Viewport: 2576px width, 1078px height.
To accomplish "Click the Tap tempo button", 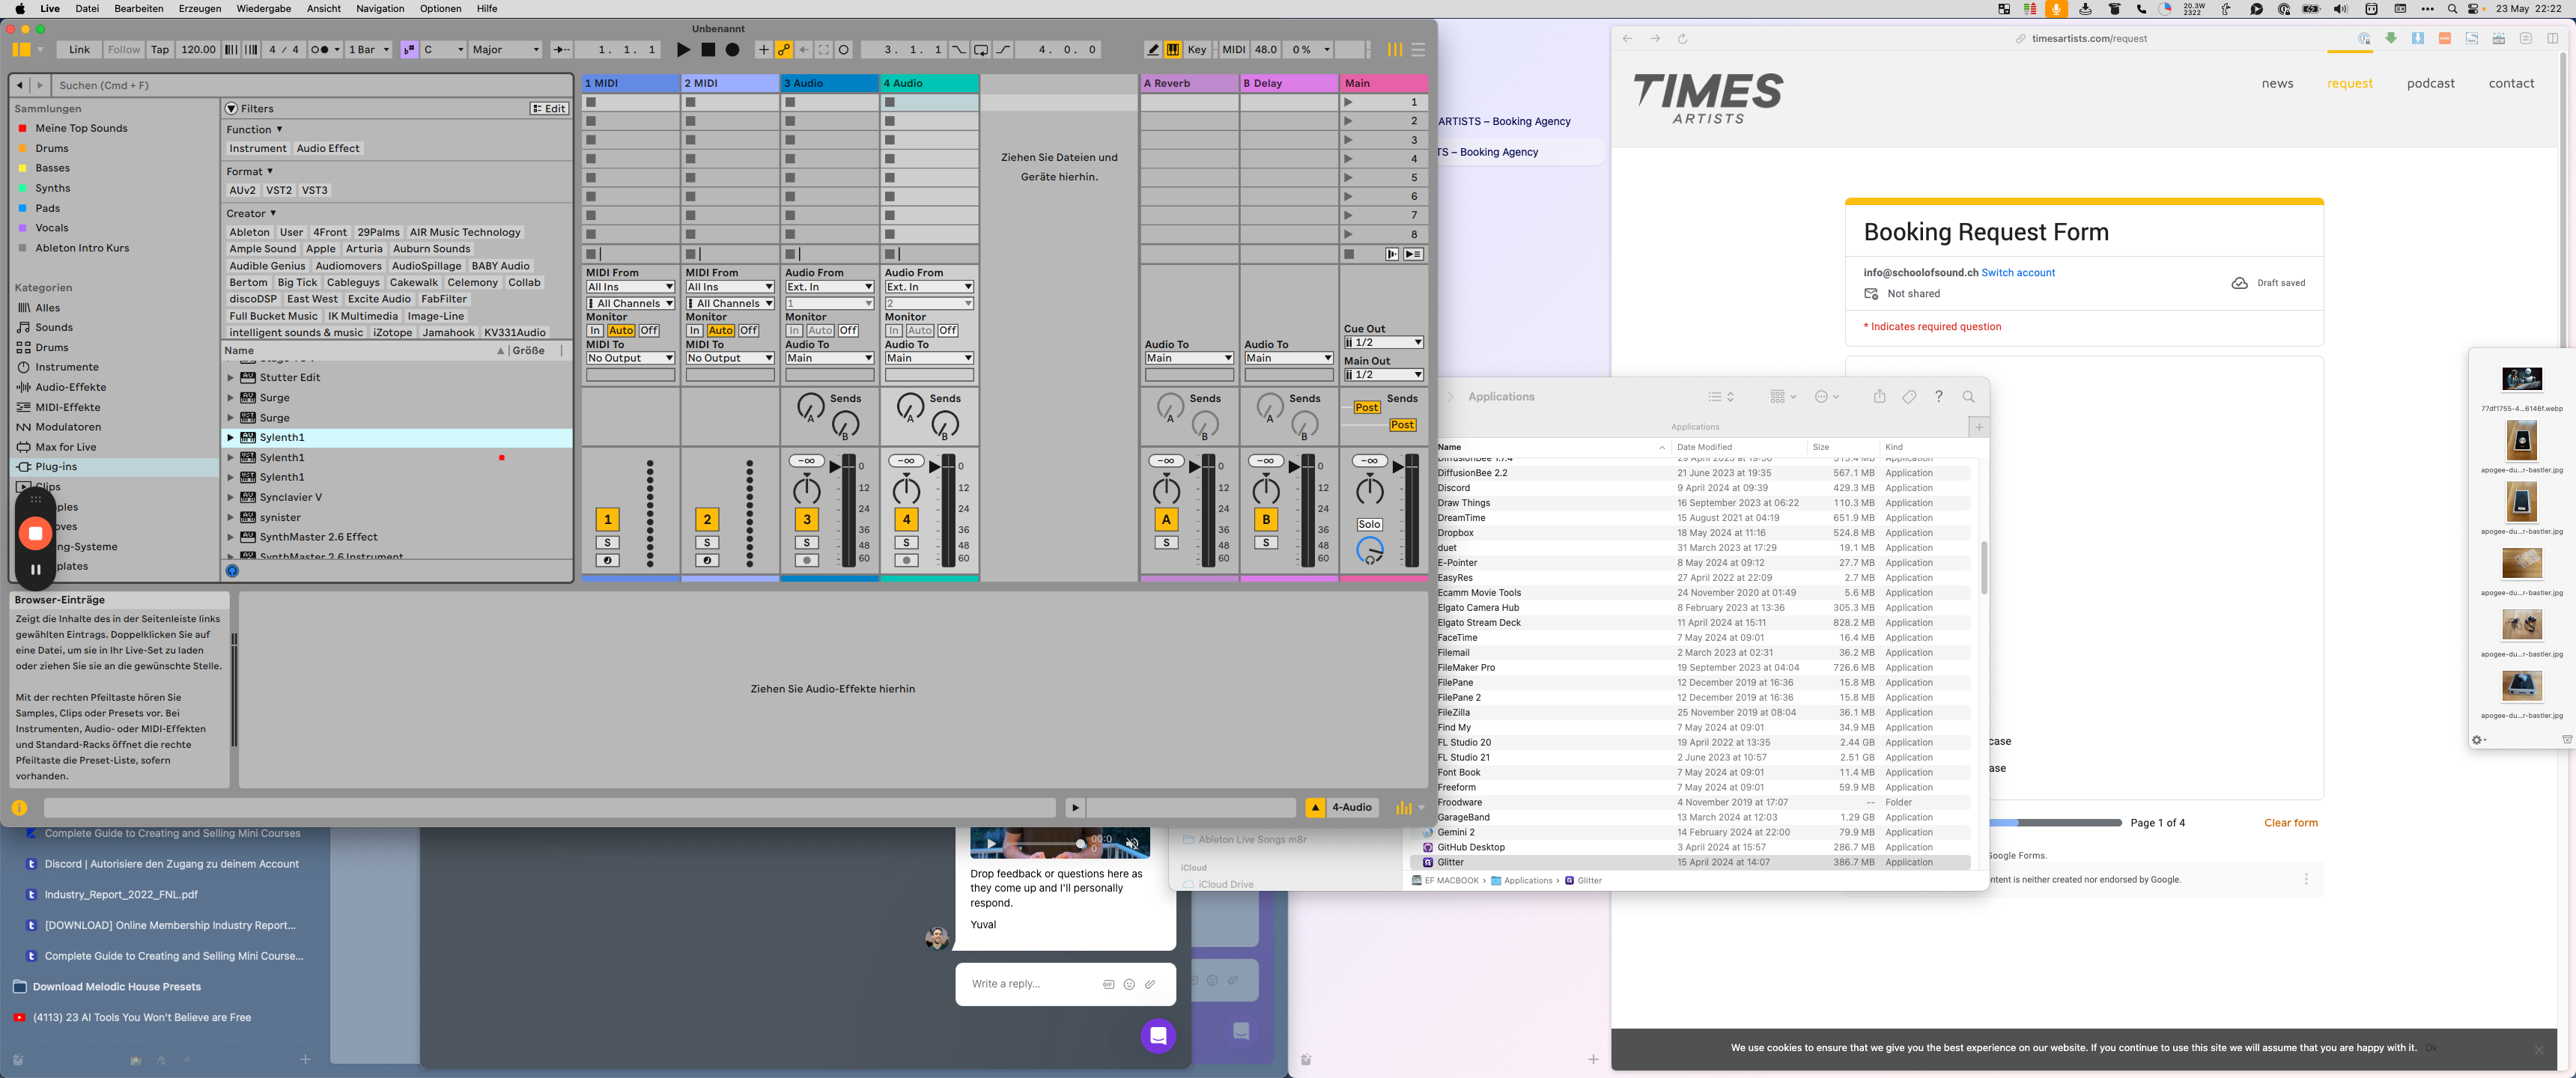I will pos(160,50).
